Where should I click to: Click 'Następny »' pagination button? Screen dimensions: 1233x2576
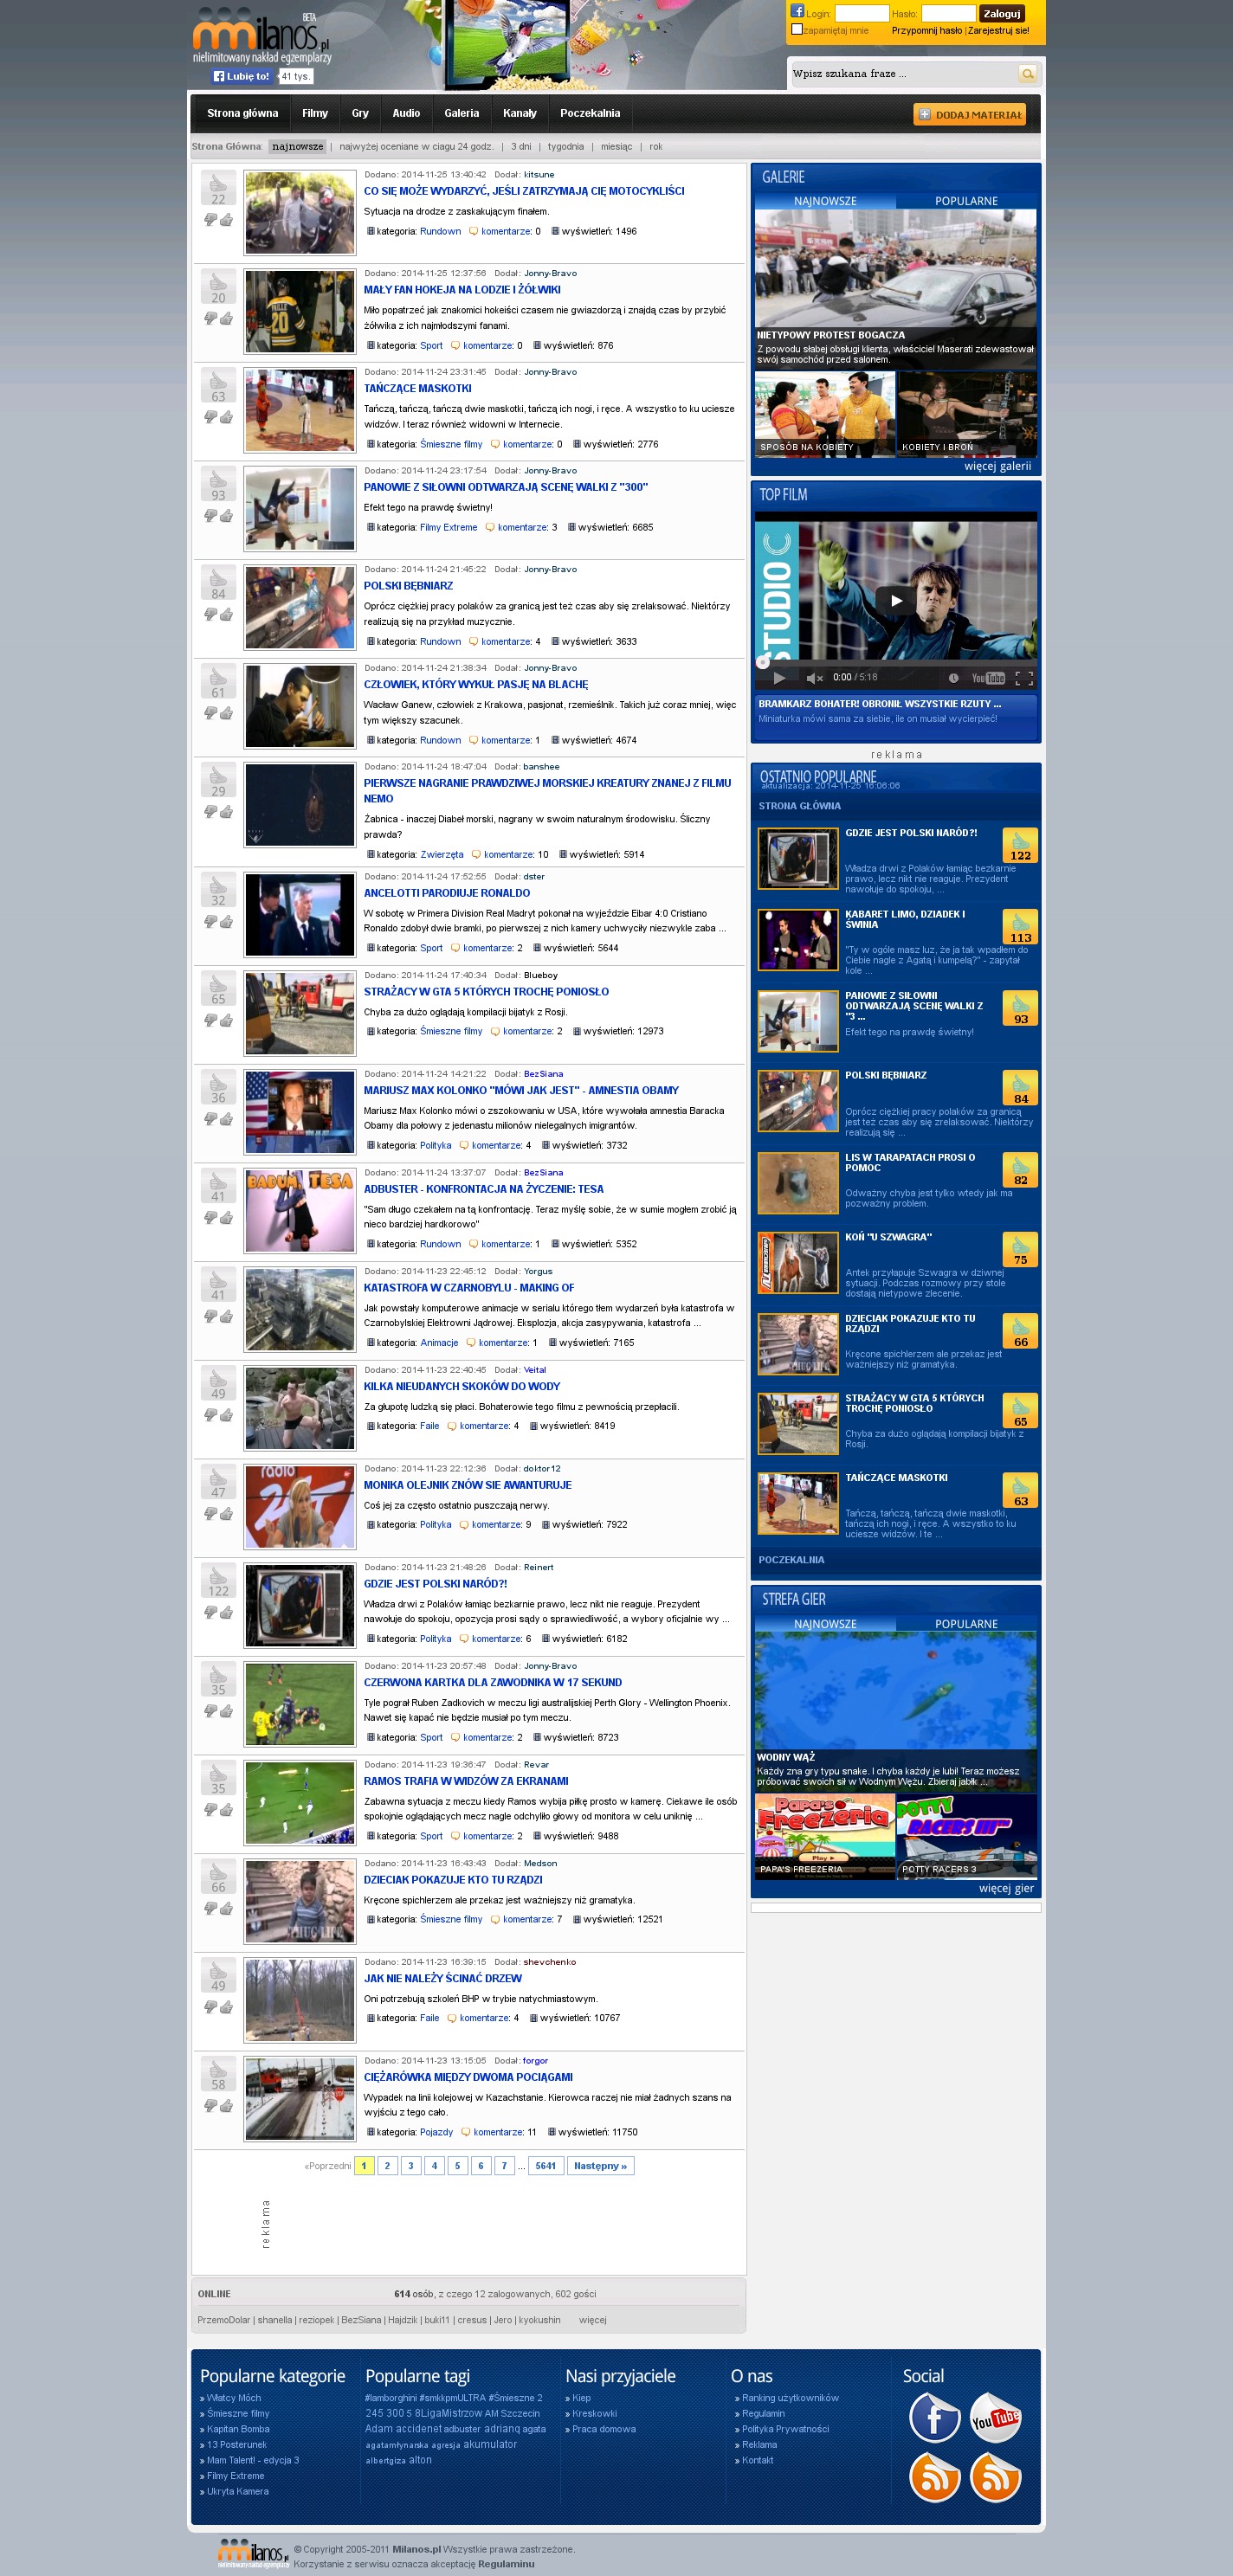tap(600, 2166)
